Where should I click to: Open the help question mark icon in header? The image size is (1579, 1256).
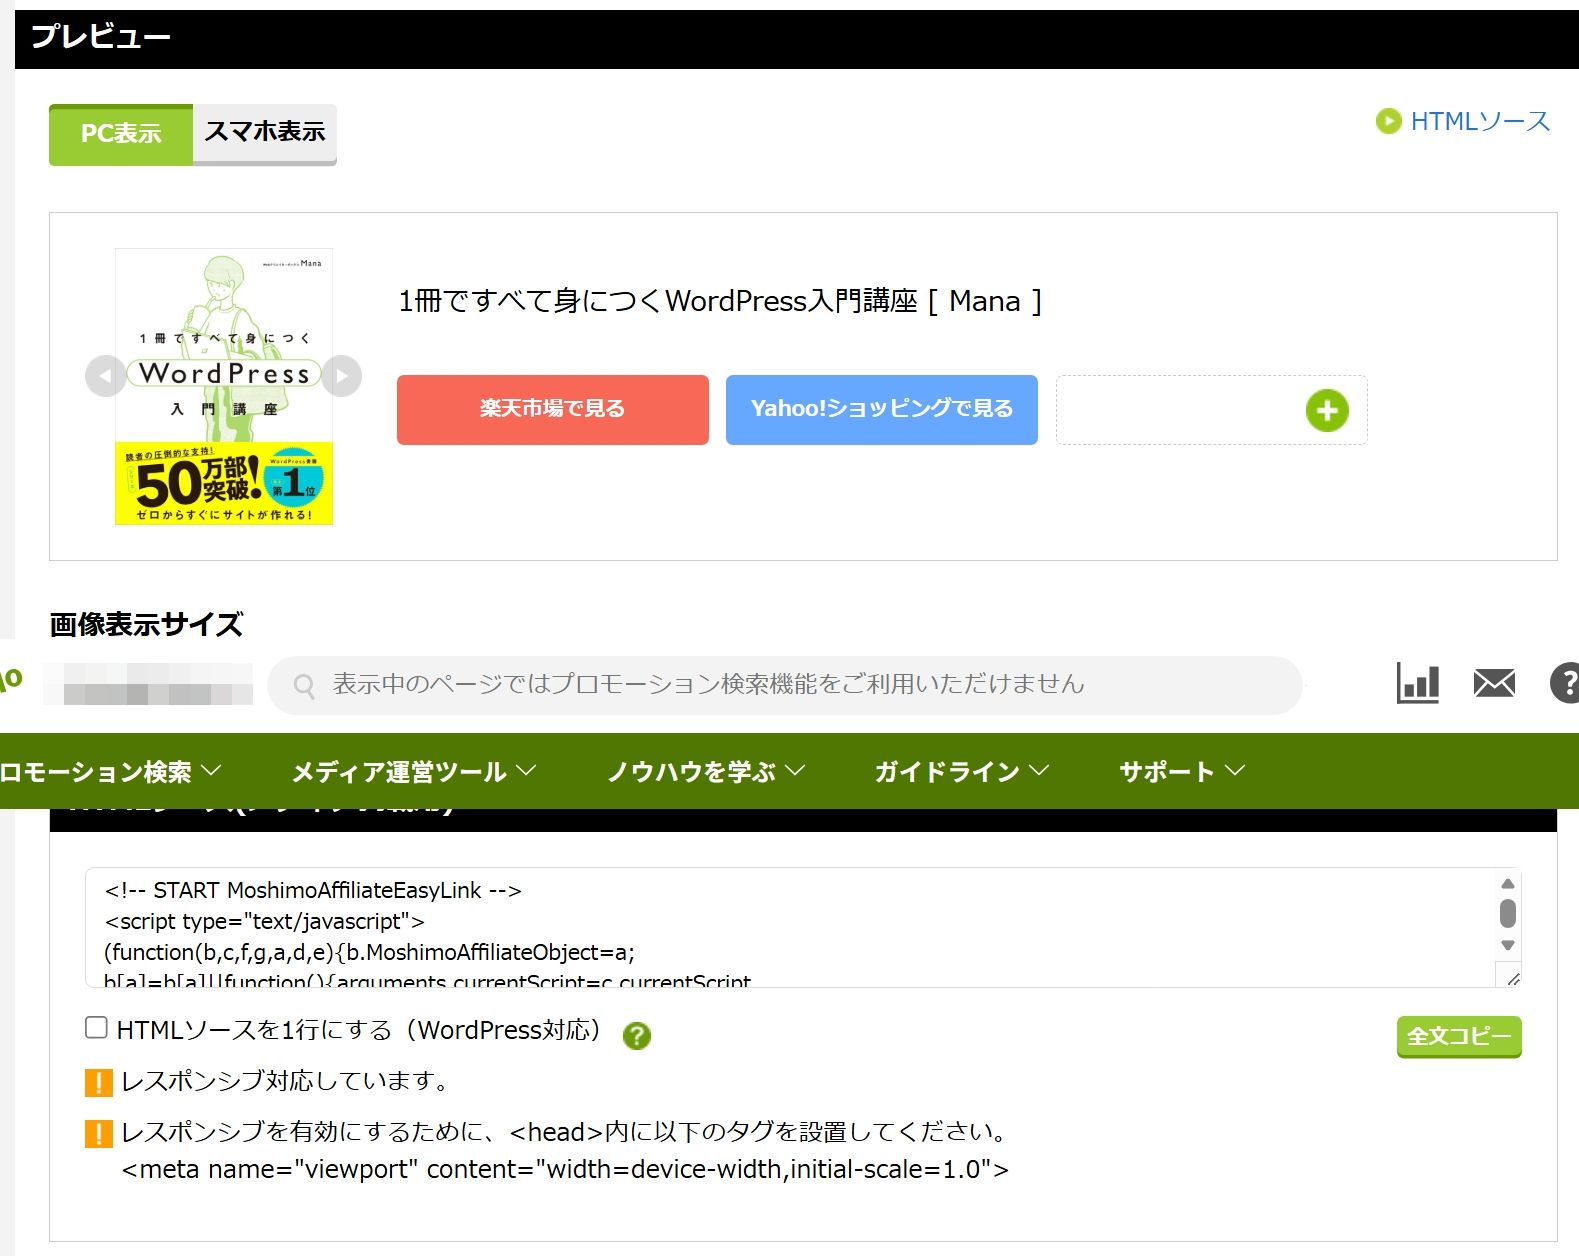[x=1565, y=684]
